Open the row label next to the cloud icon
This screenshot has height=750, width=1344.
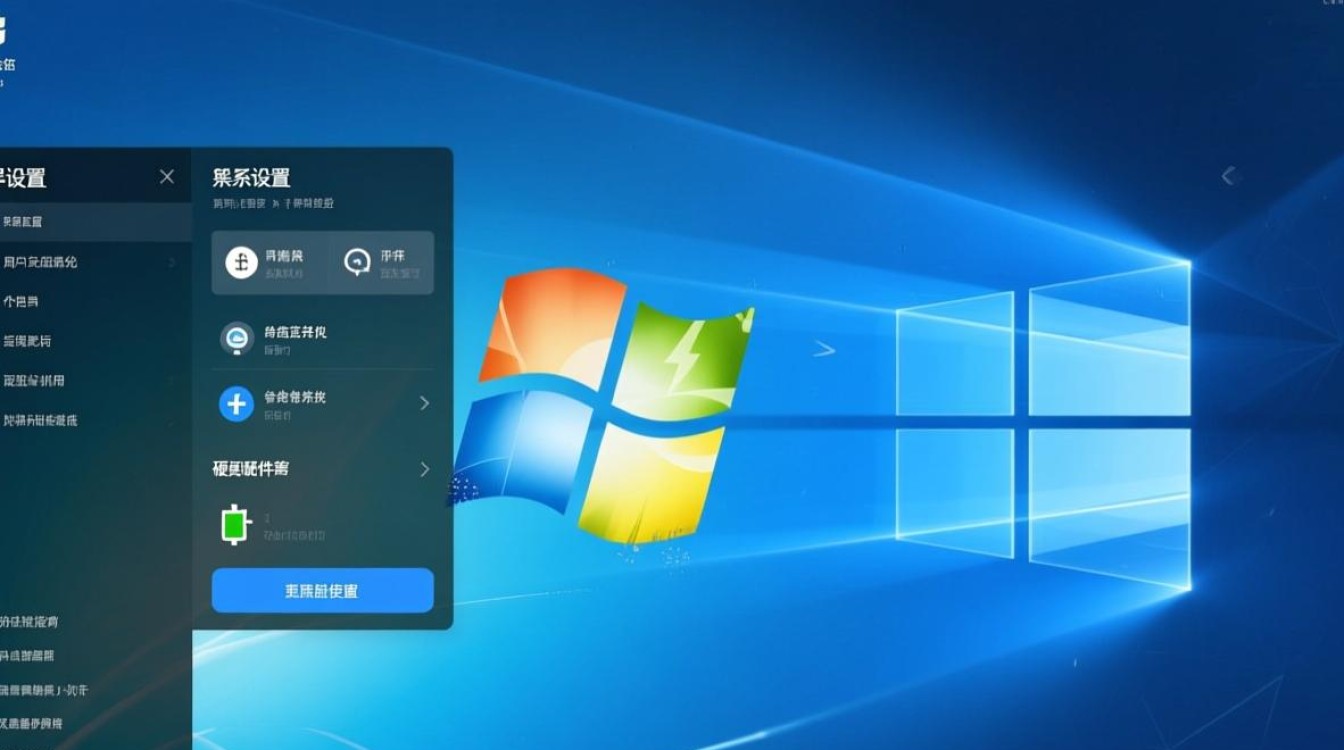(295, 332)
